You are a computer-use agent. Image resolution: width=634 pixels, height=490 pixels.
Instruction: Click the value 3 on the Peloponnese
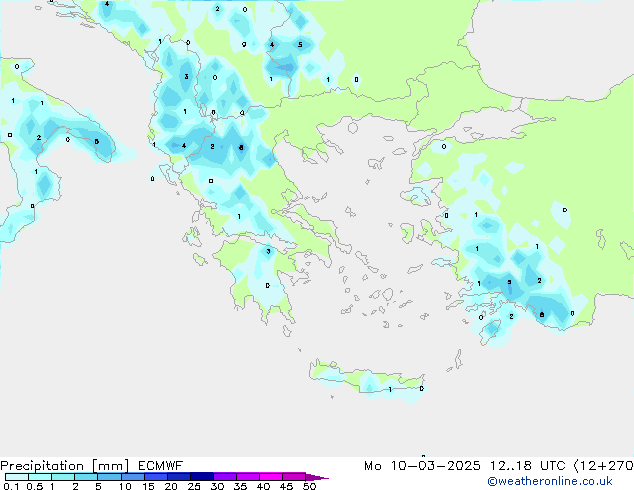point(268,252)
